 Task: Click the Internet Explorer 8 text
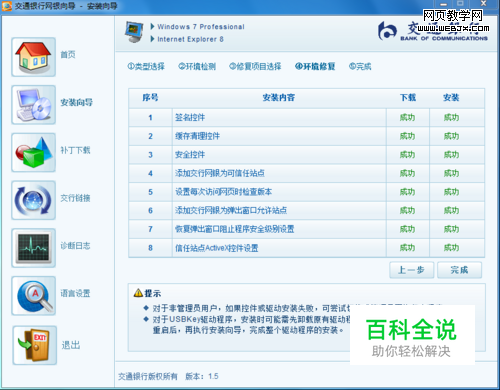coord(190,39)
